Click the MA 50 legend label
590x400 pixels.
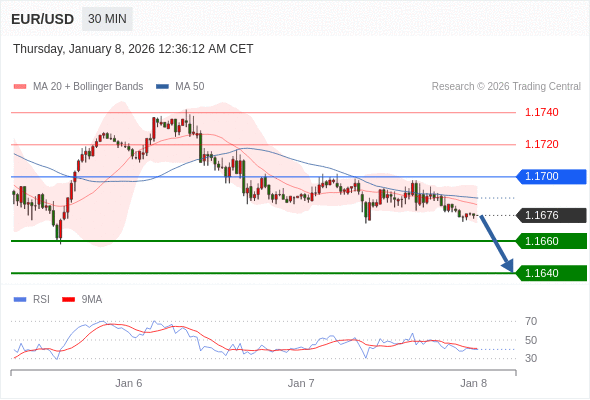tap(190, 87)
